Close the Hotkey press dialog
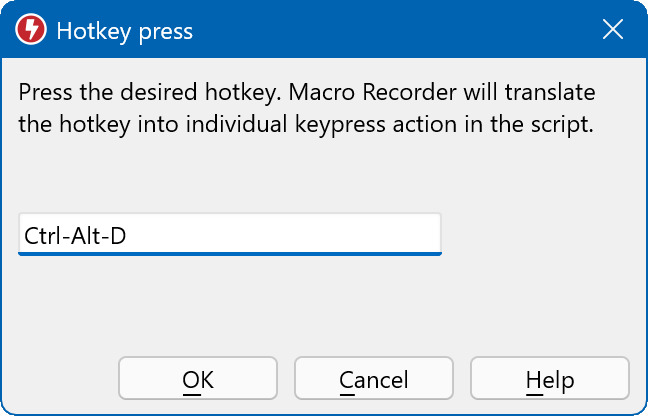Screen dimensions: 648x416 [x=612, y=30]
